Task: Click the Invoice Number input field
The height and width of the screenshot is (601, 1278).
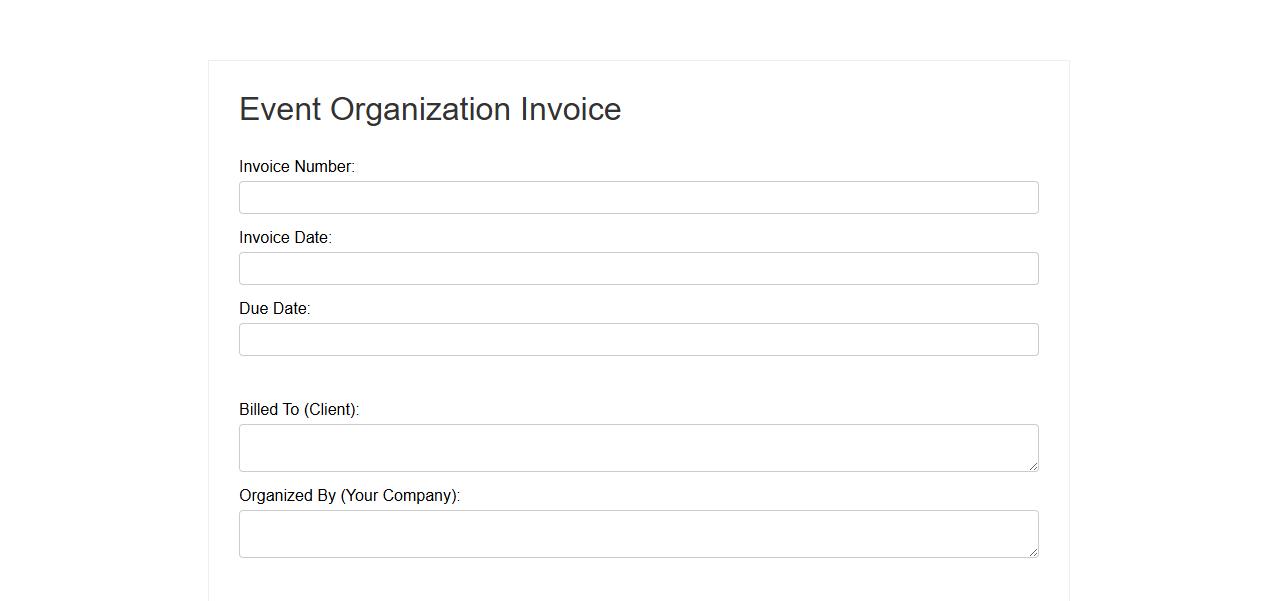Action: coord(638,197)
